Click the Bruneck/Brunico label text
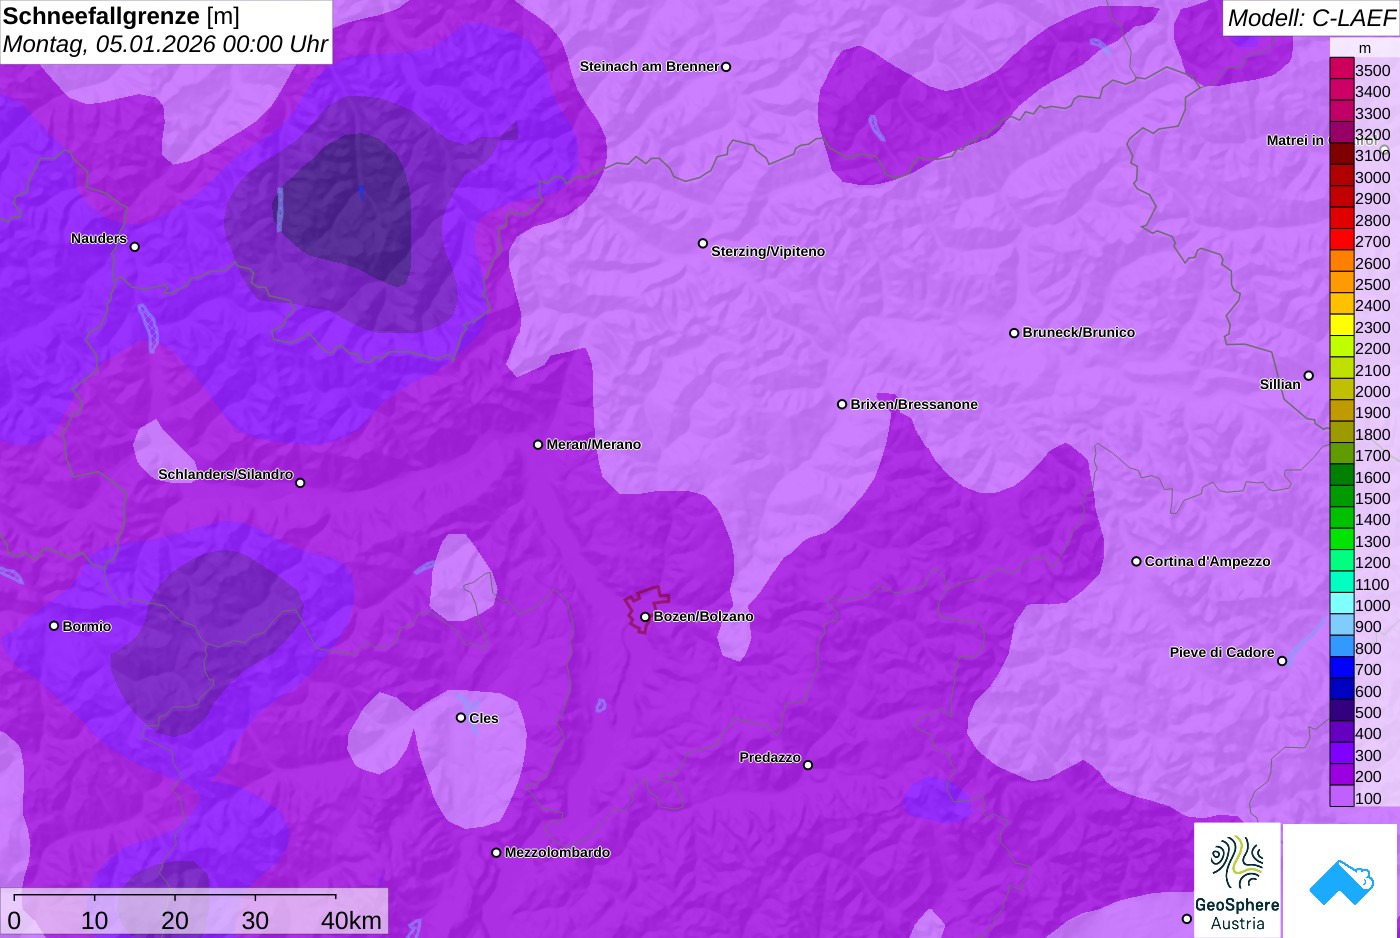Image resolution: width=1400 pixels, height=938 pixels. pos(1079,333)
